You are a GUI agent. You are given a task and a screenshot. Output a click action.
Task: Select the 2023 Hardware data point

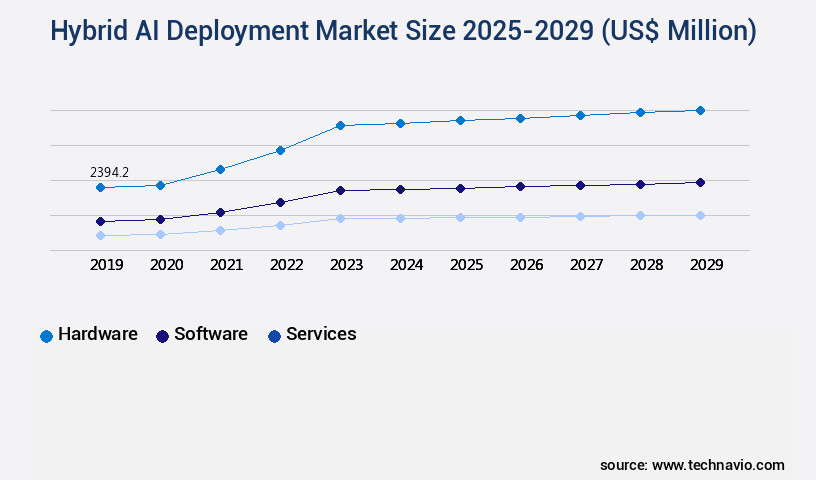340,125
